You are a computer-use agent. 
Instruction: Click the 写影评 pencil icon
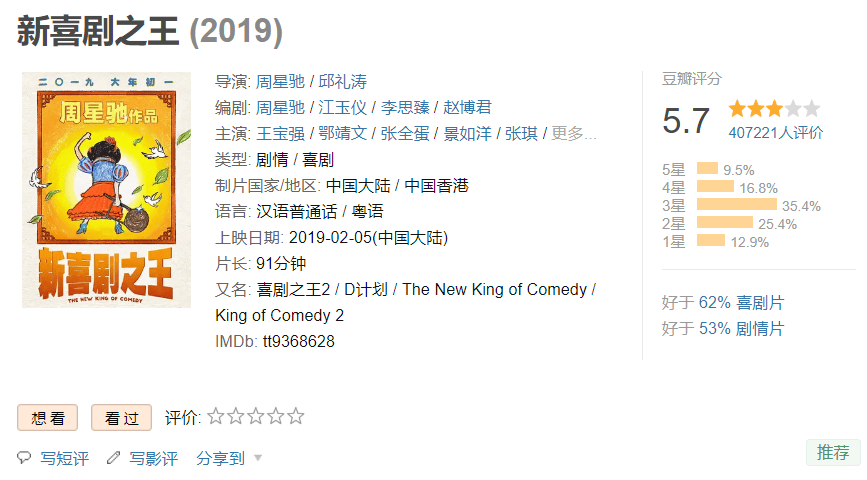[x=113, y=458]
